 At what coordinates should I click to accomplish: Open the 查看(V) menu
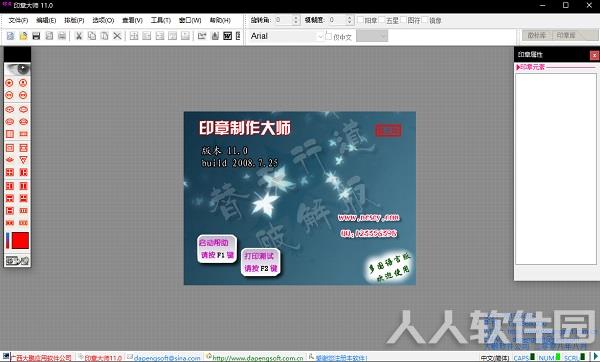click(132, 20)
